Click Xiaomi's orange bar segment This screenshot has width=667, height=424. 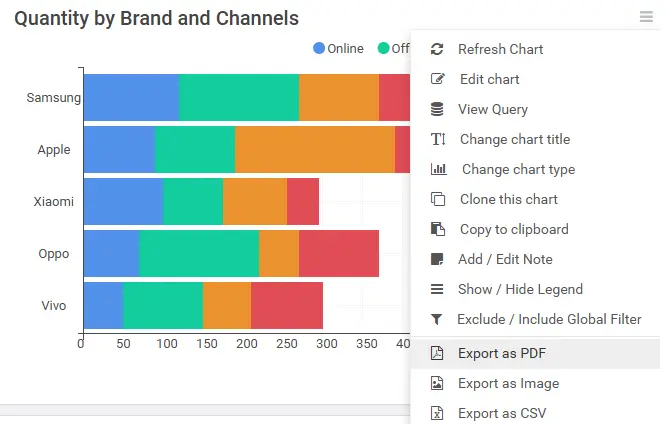255,201
